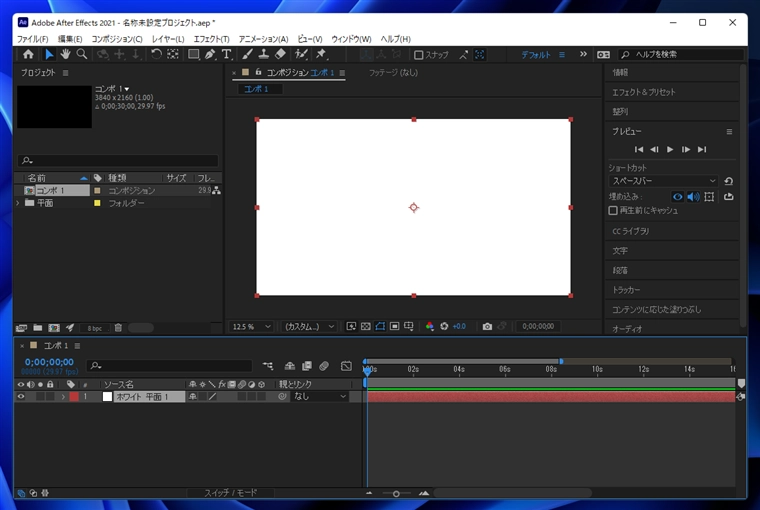760x510 pixels.
Task: Open the 編集(E) menu
Action: tap(70, 39)
